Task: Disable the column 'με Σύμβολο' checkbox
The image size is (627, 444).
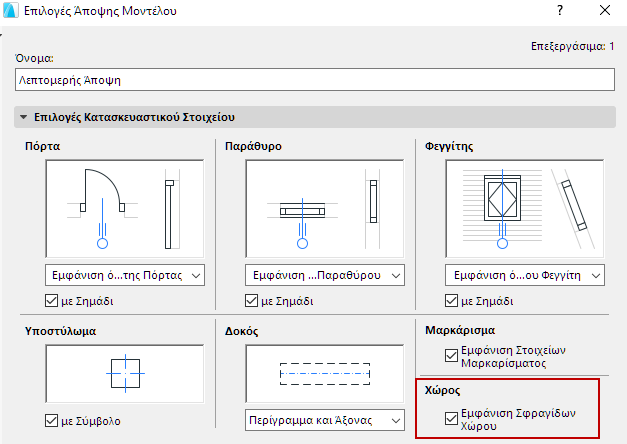Action: [x=53, y=421]
